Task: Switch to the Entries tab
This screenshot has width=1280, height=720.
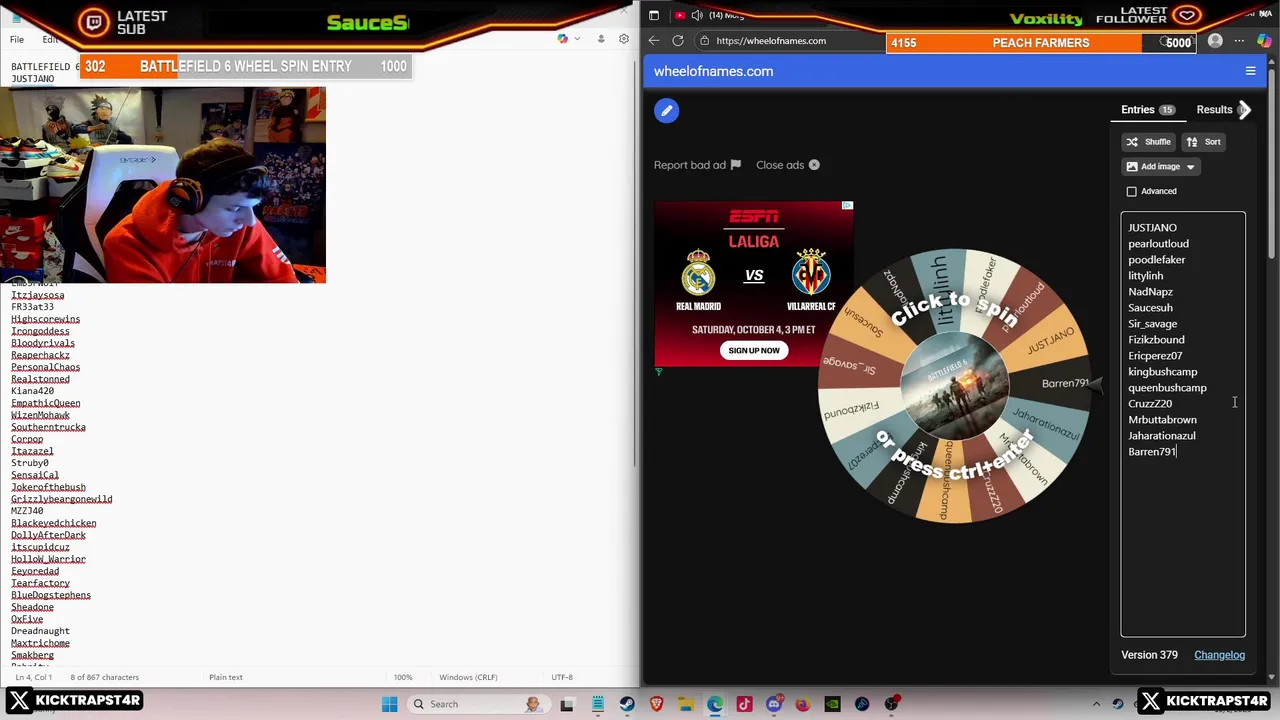Action: point(1148,110)
